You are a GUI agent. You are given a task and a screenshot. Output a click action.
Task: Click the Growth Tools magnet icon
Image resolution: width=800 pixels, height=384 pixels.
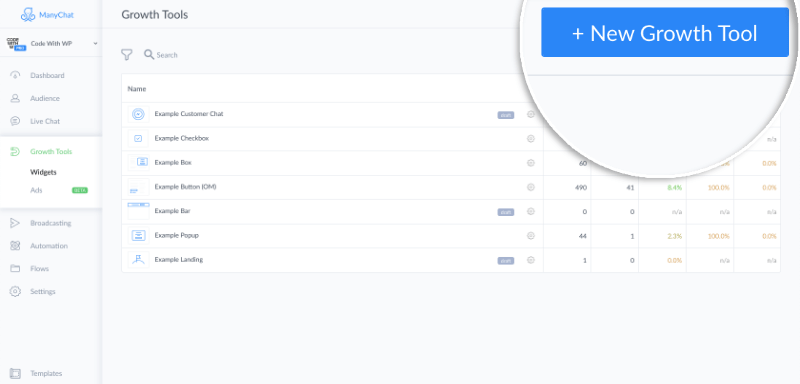15,151
